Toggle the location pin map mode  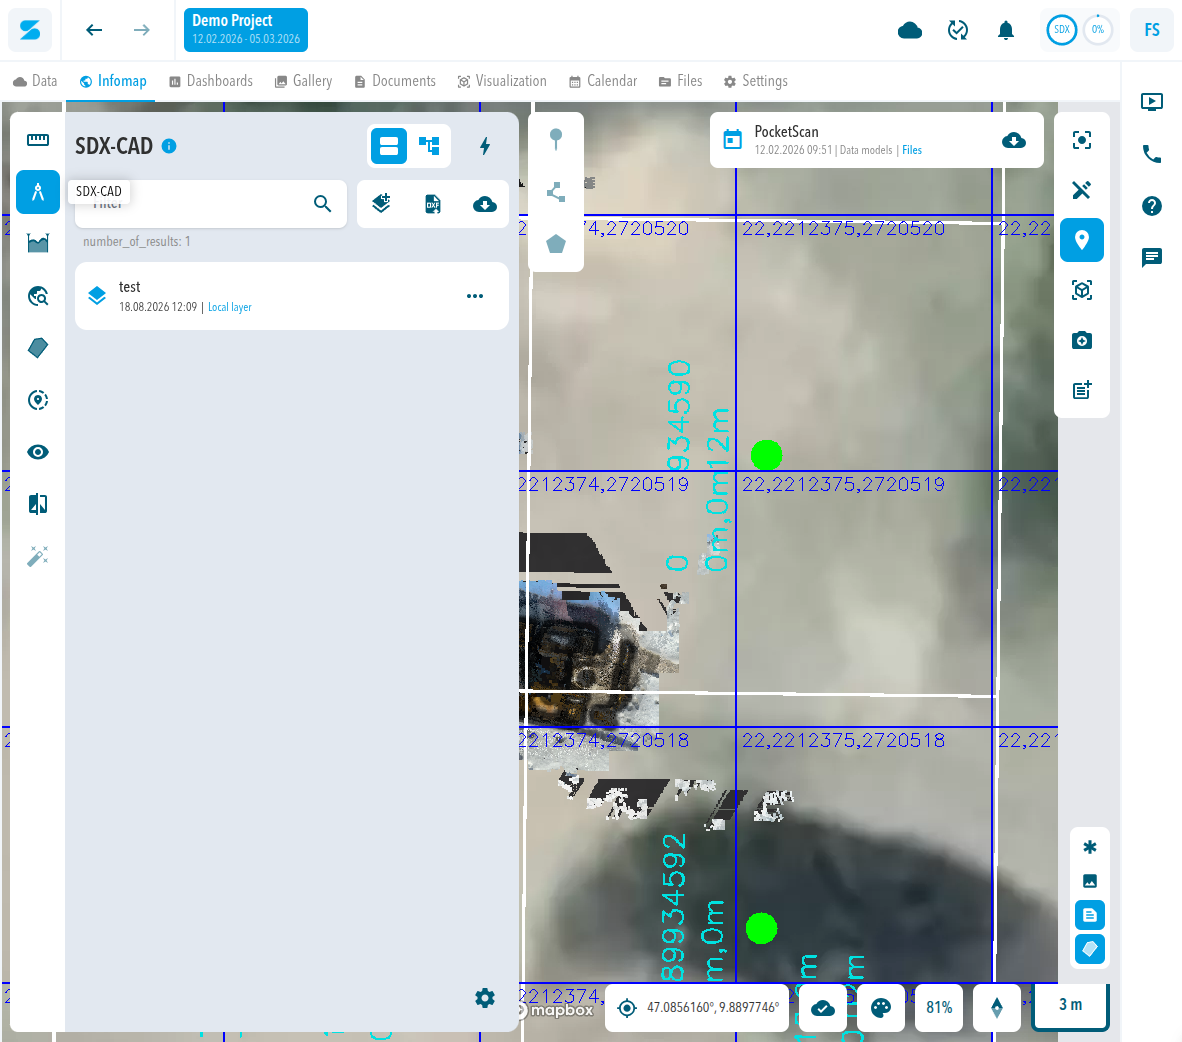click(x=1082, y=241)
